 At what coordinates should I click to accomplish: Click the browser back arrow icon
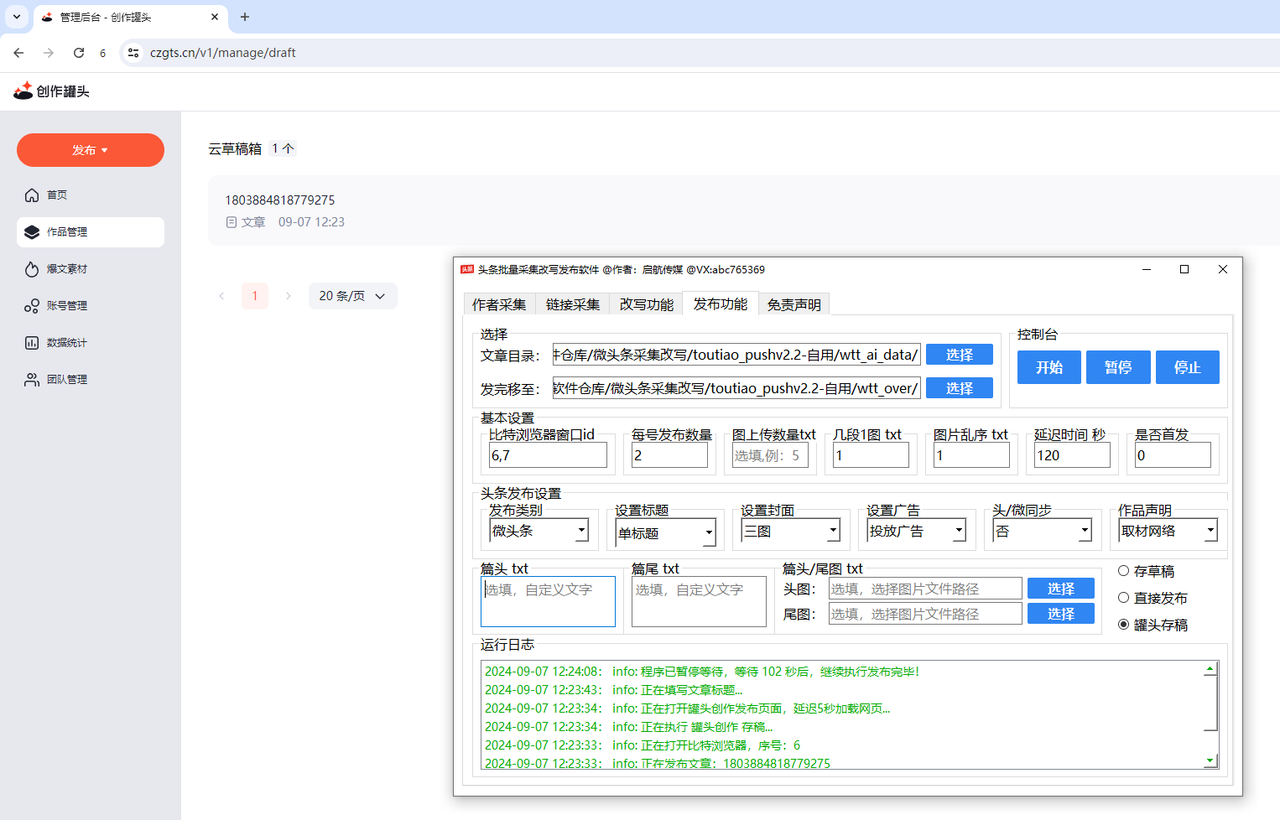(x=18, y=53)
